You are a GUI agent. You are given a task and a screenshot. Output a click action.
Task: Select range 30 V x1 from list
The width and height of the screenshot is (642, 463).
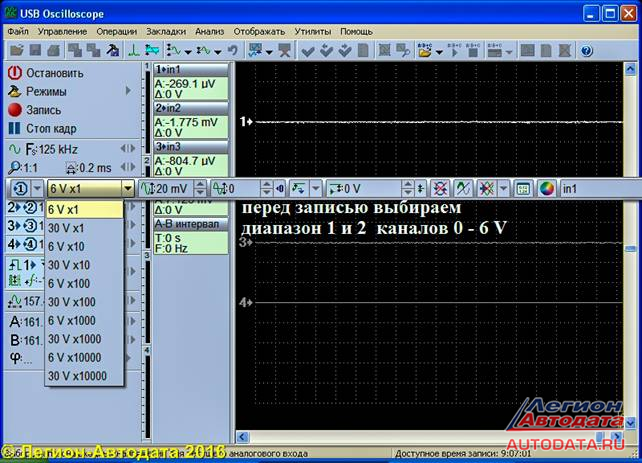pyautogui.click(x=84, y=228)
